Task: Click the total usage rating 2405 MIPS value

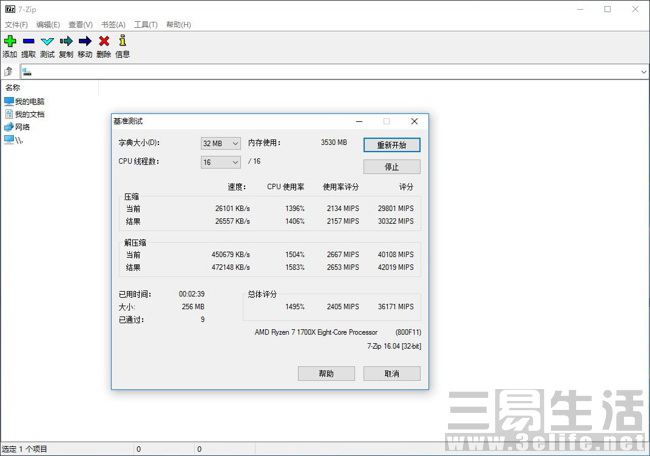Action: click(x=343, y=307)
